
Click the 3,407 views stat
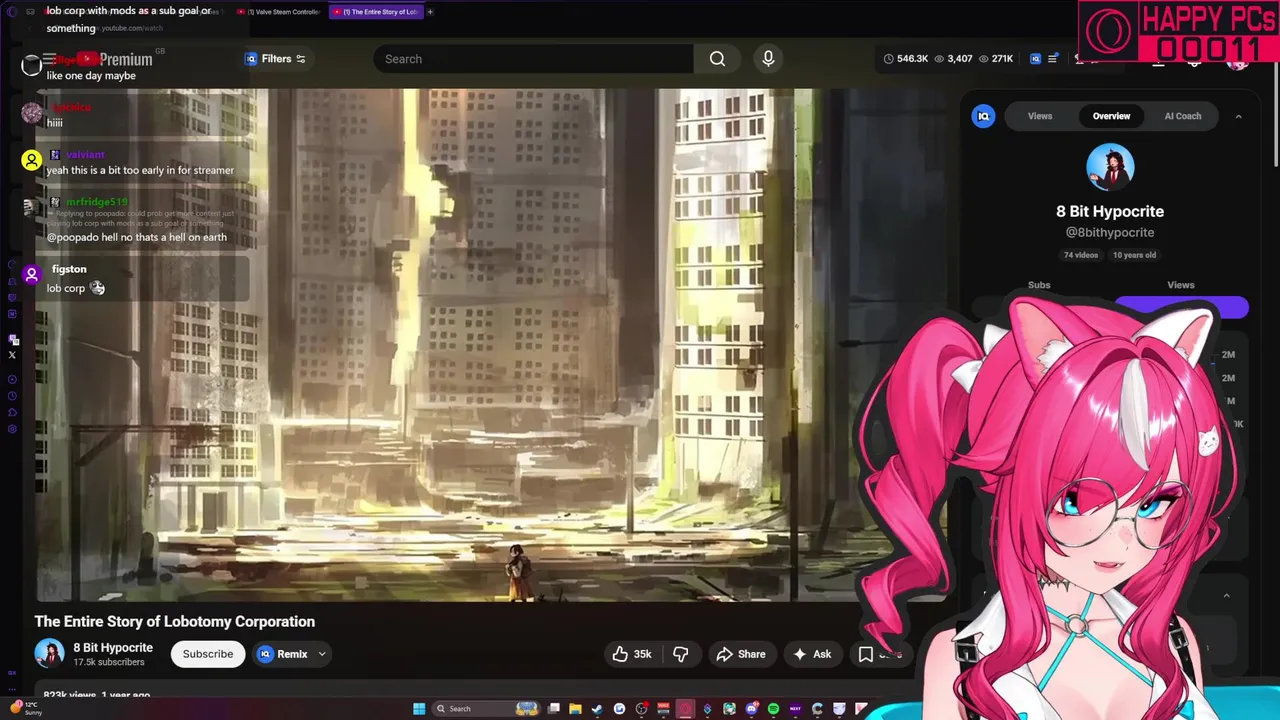(952, 59)
